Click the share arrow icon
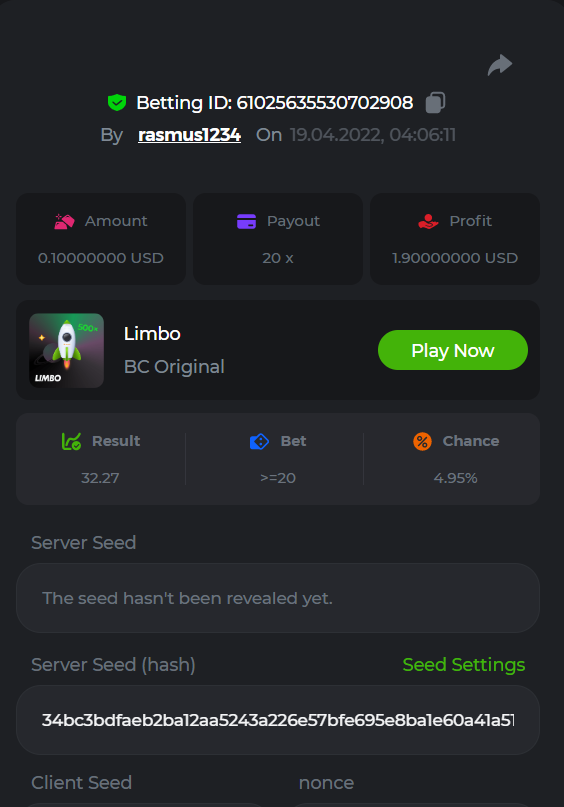The width and height of the screenshot is (564, 807). [500, 65]
